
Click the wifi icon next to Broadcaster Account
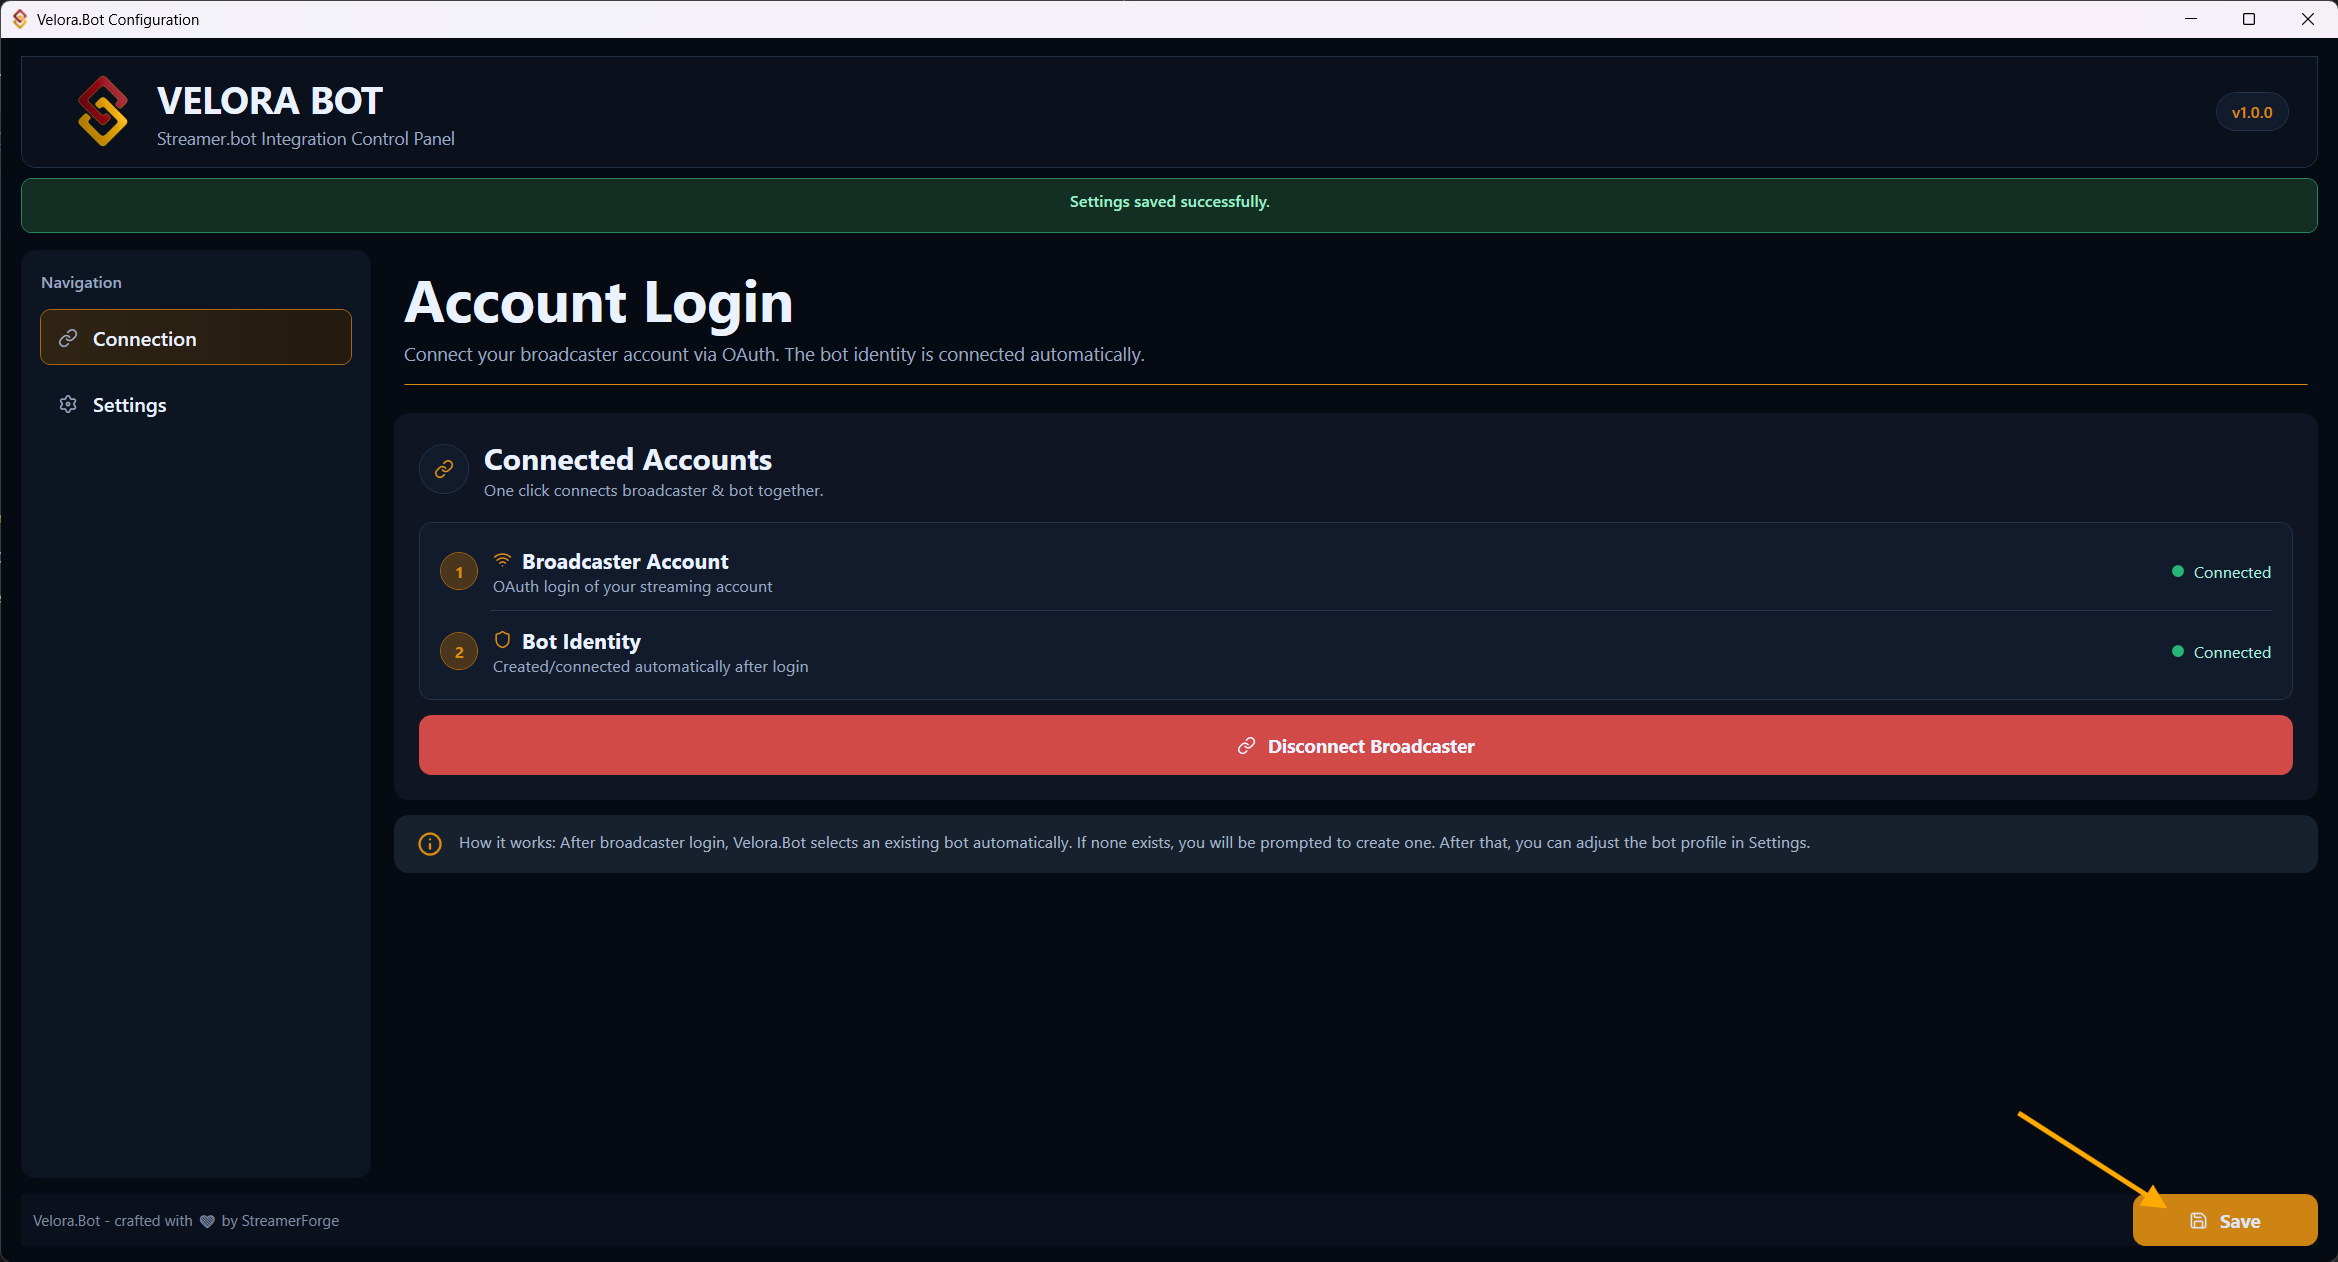point(503,560)
